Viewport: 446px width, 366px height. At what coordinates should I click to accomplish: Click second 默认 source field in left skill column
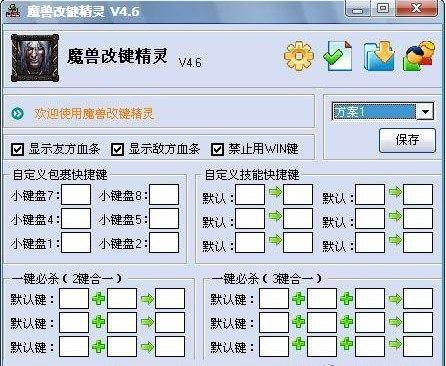tap(250, 218)
